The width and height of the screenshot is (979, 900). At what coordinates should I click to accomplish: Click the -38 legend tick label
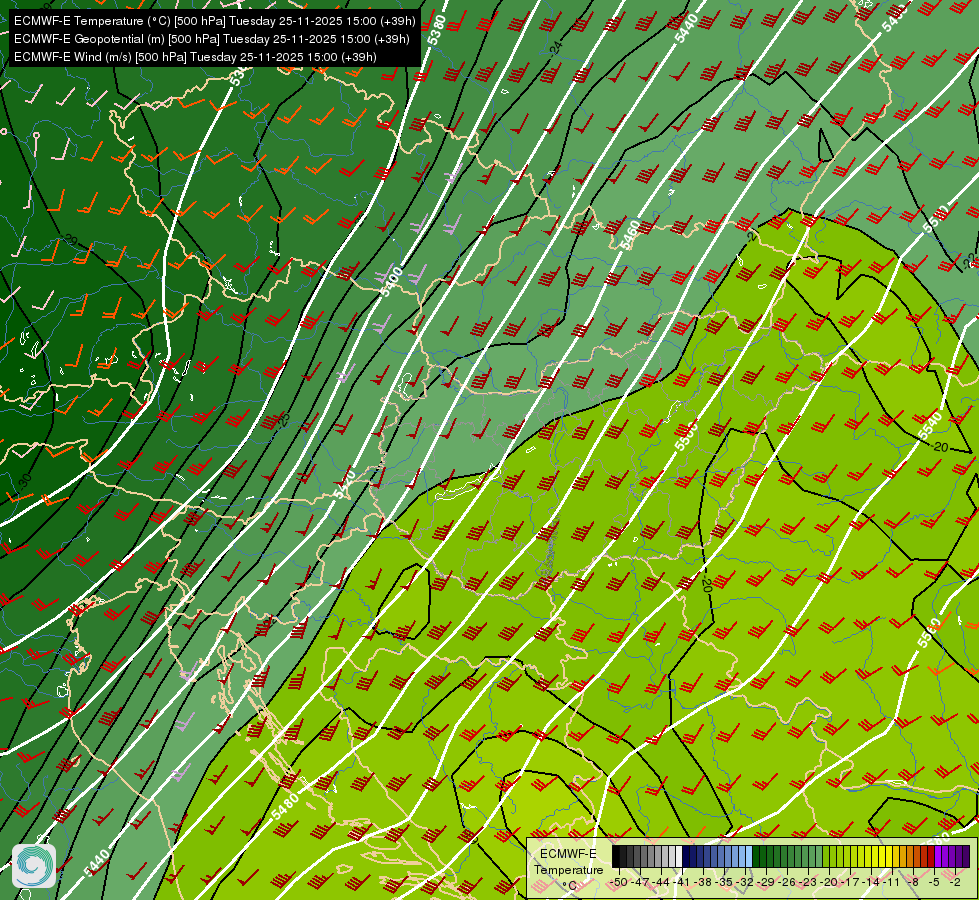coord(702,882)
